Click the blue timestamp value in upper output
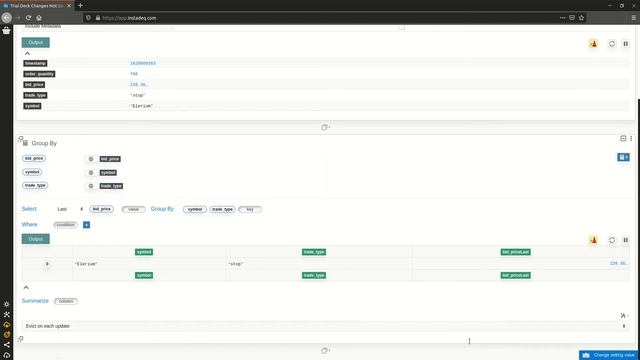Screen dimensions: 640x360 click(143, 63)
